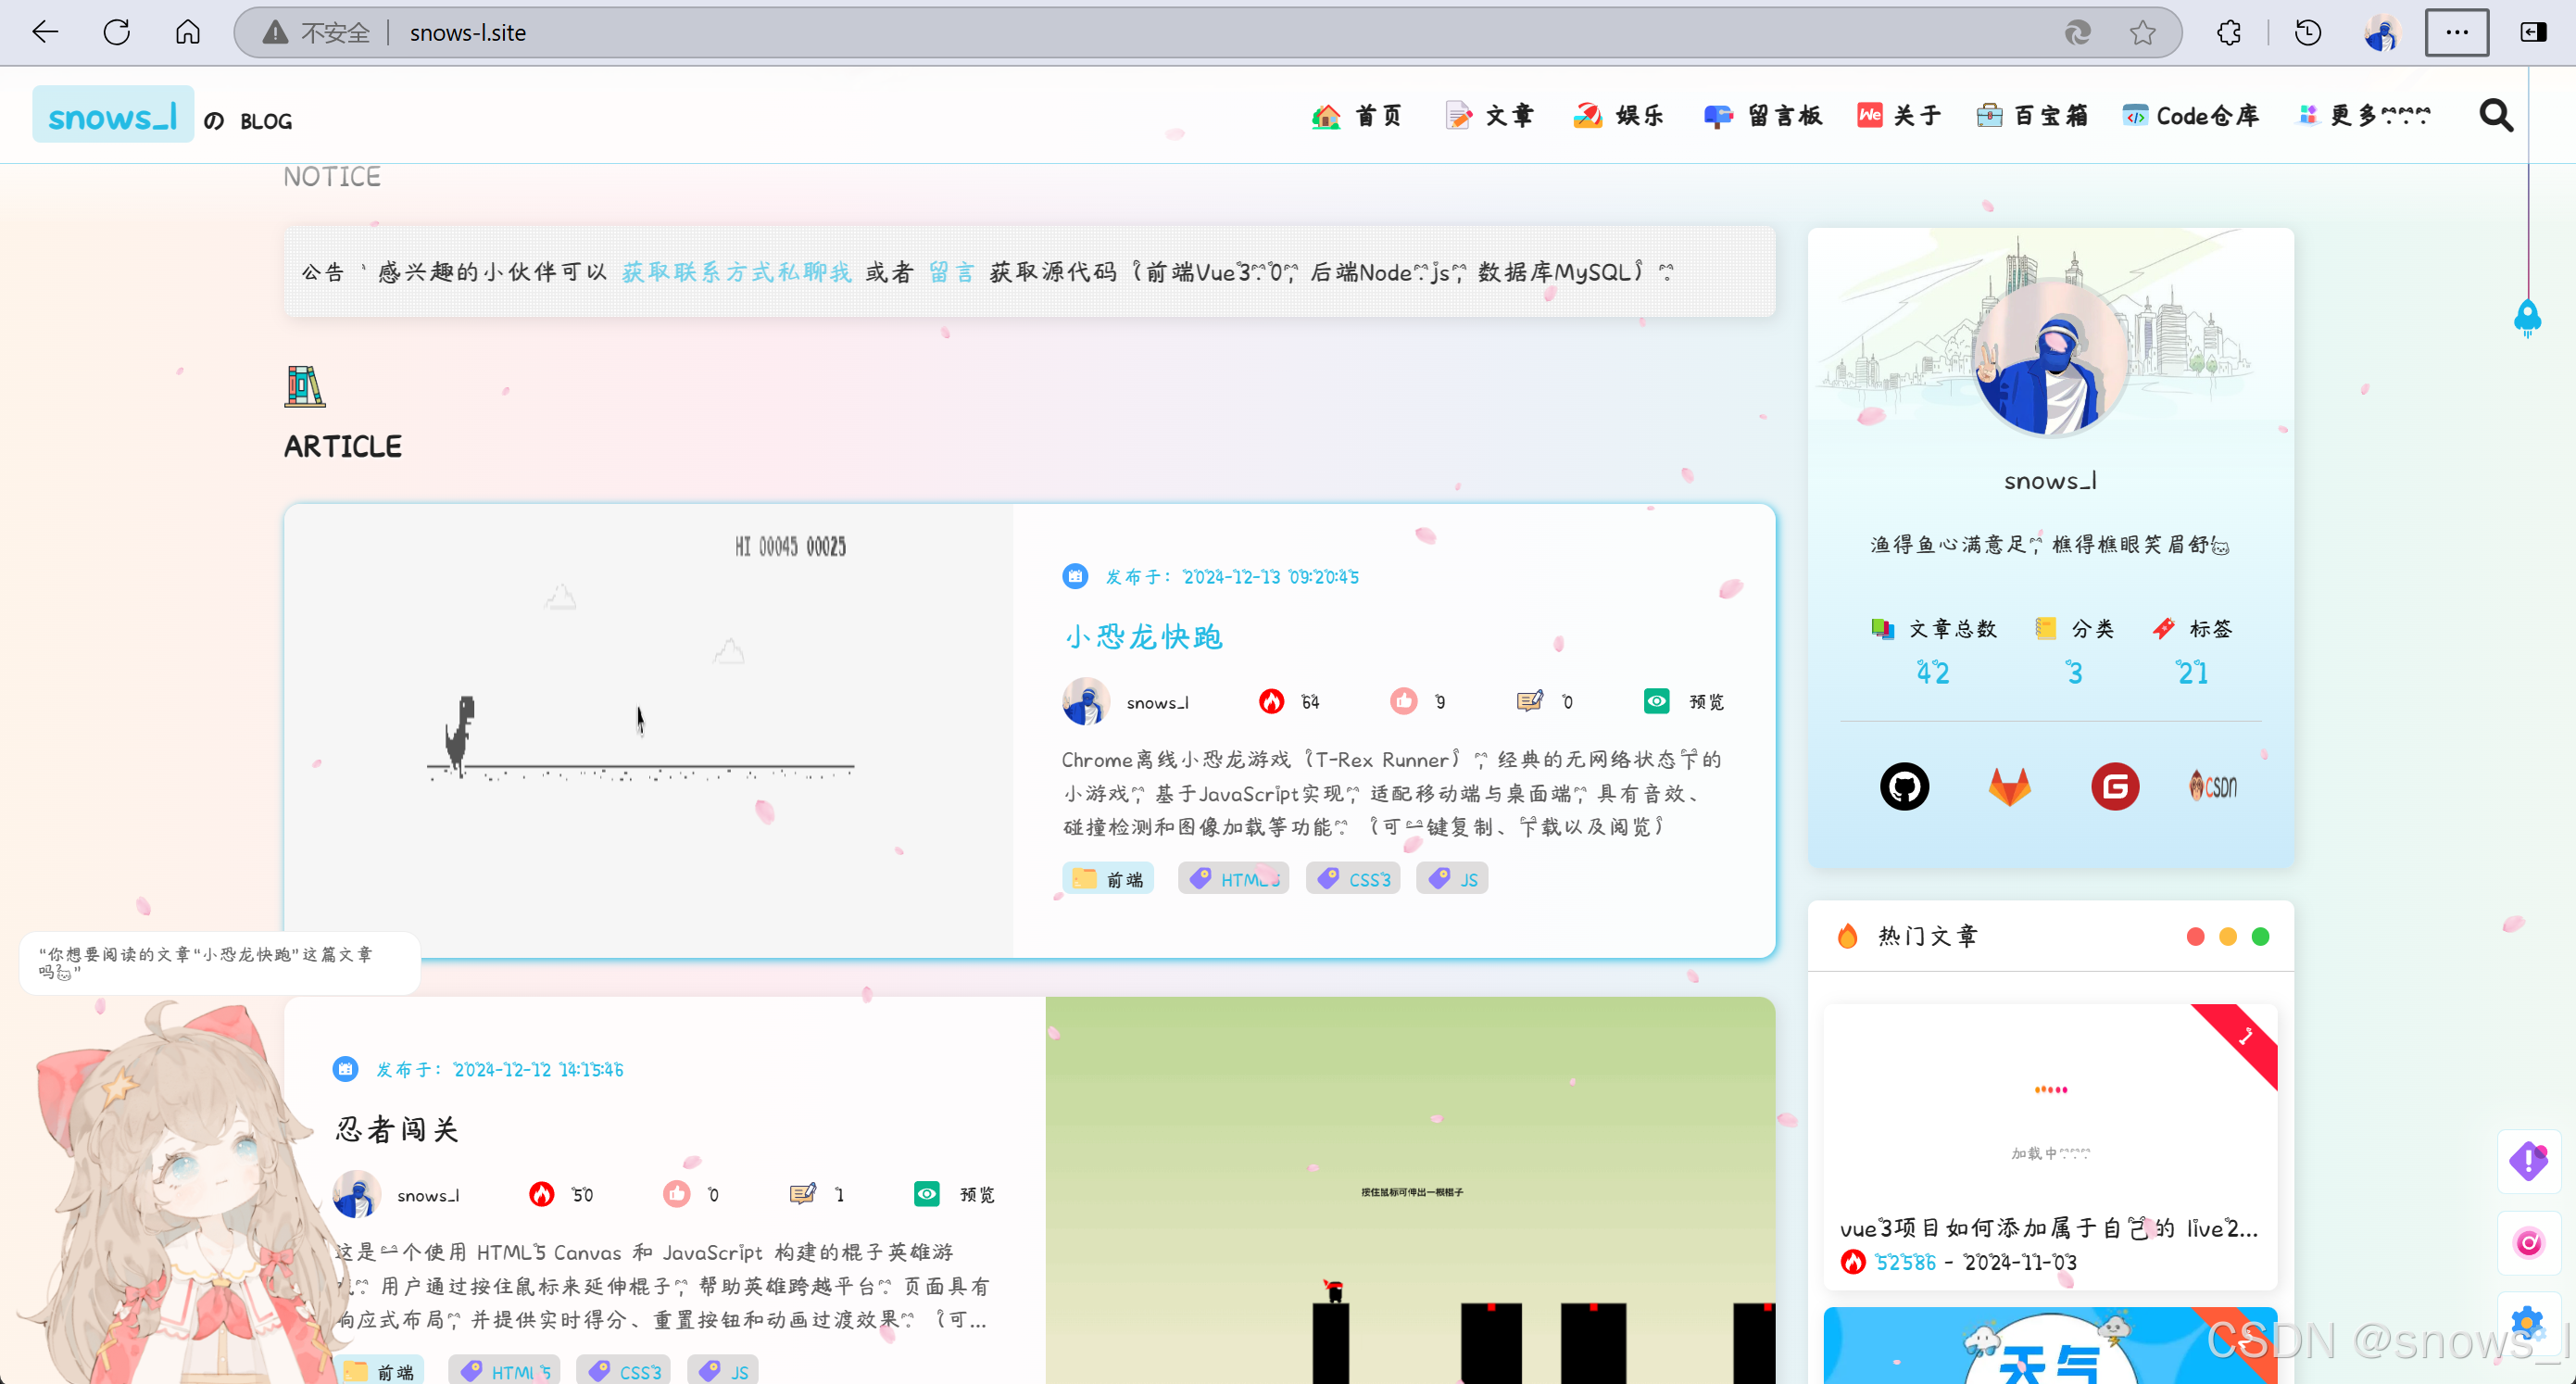Switch to the 留言板 section
Screen dimensions: 2576x1384
point(1762,115)
